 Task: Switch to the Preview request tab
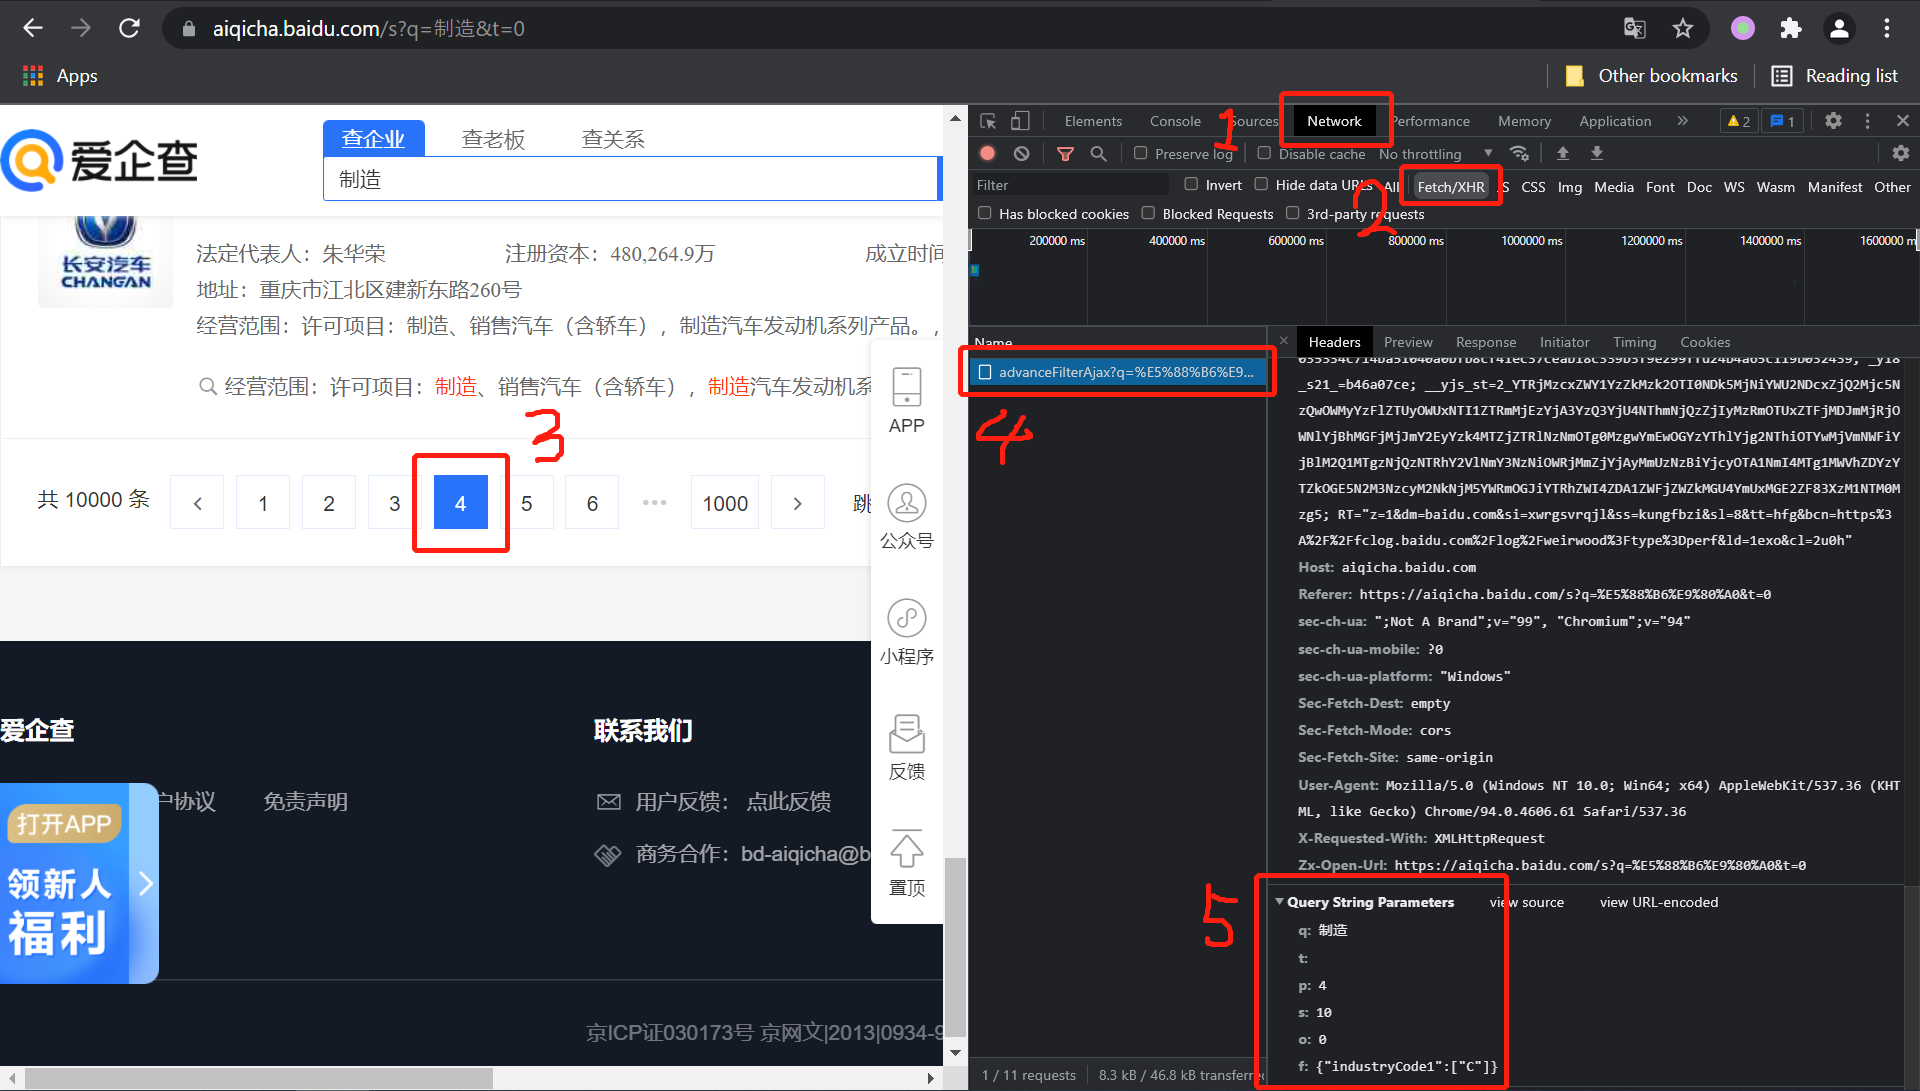[1408, 342]
